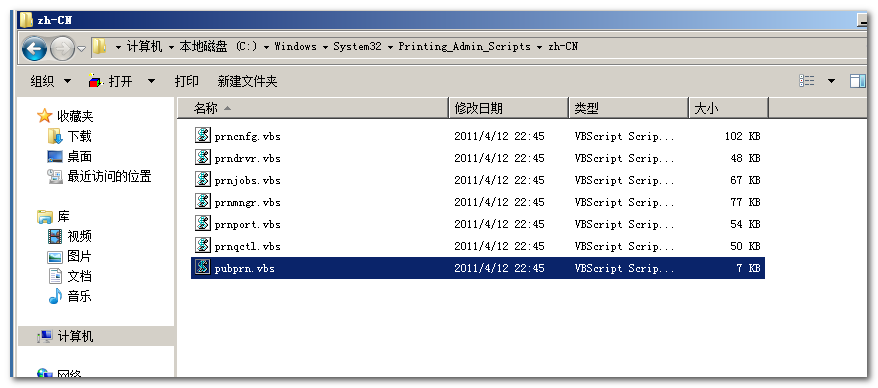Select file name pubprn.vbs
This screenshot has width=878, height=388.
245,268
